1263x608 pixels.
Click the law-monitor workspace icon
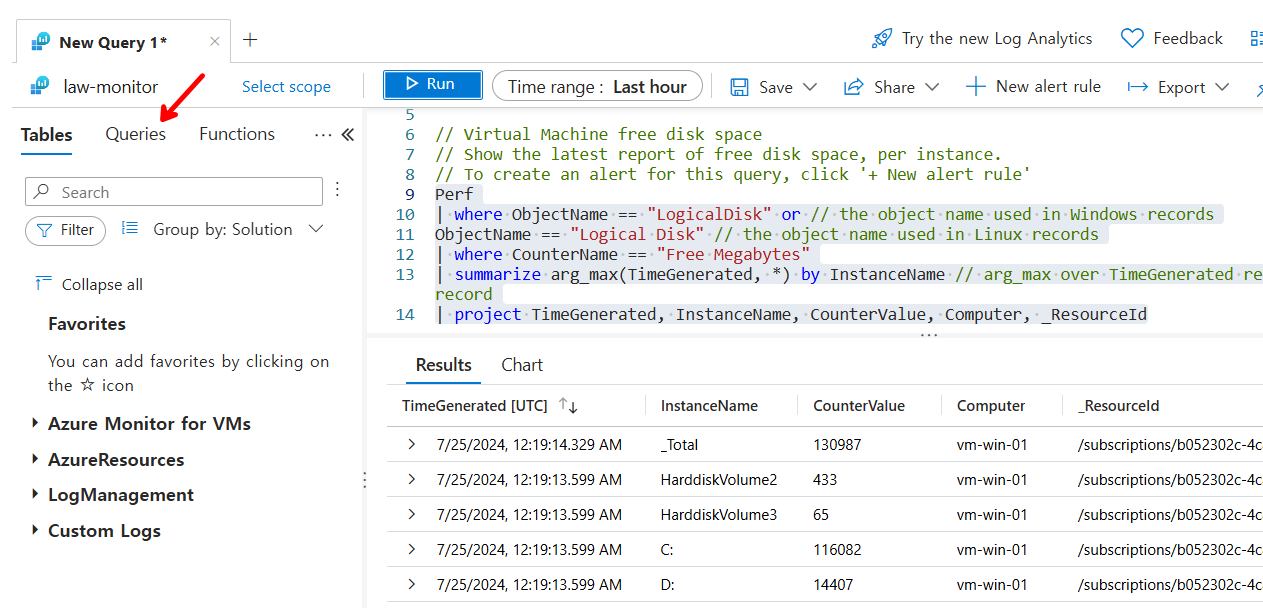click(40, 87)
